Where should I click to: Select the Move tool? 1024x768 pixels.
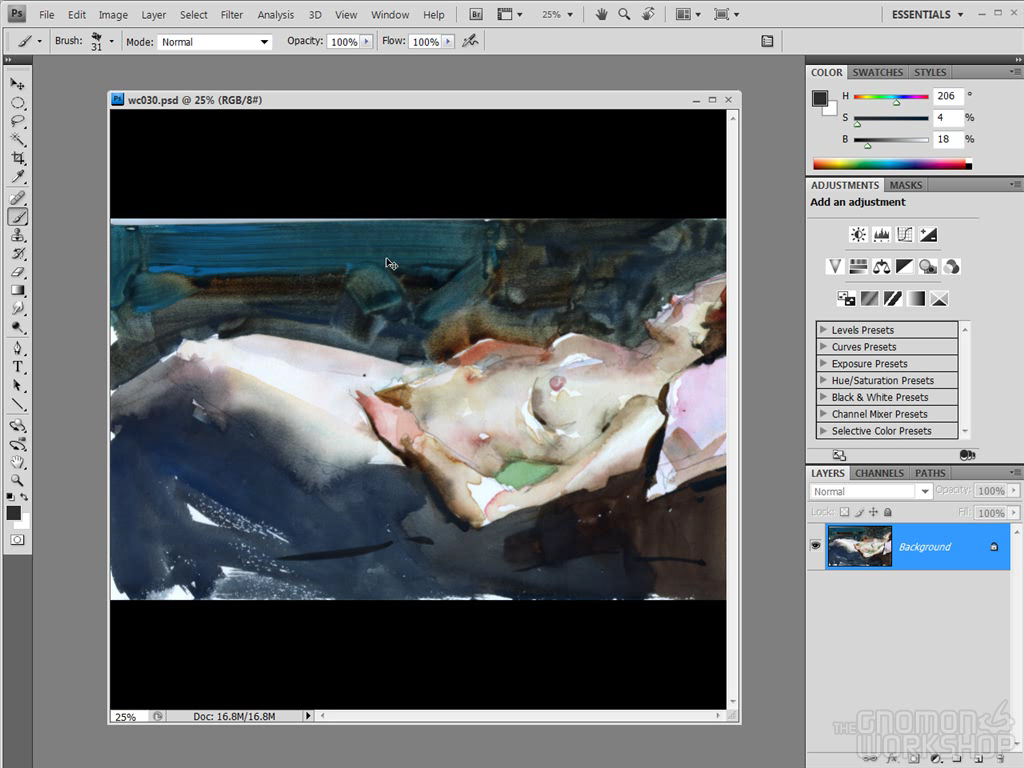(x=18, y=84)
